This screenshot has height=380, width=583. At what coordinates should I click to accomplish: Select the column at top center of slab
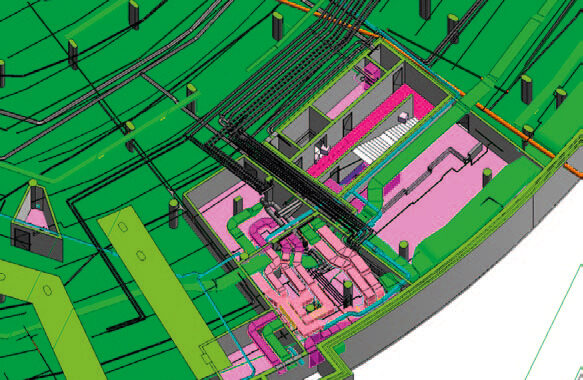coord(277,26)
